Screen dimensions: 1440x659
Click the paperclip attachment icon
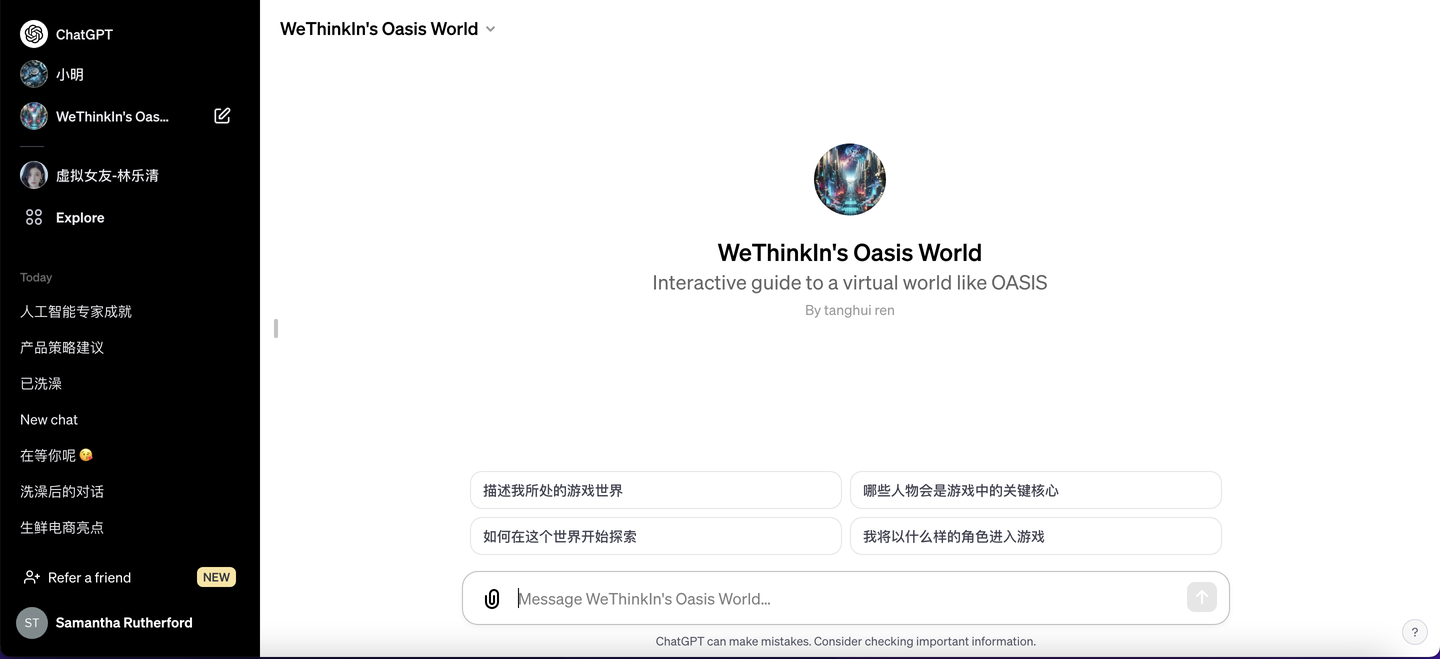coord(491,598)
